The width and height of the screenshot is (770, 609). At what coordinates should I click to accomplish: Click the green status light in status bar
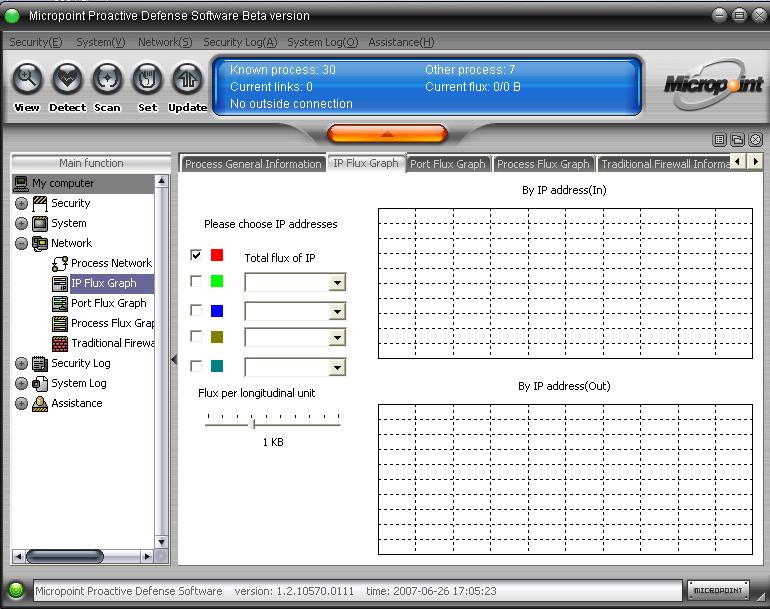tap(16, 590)
